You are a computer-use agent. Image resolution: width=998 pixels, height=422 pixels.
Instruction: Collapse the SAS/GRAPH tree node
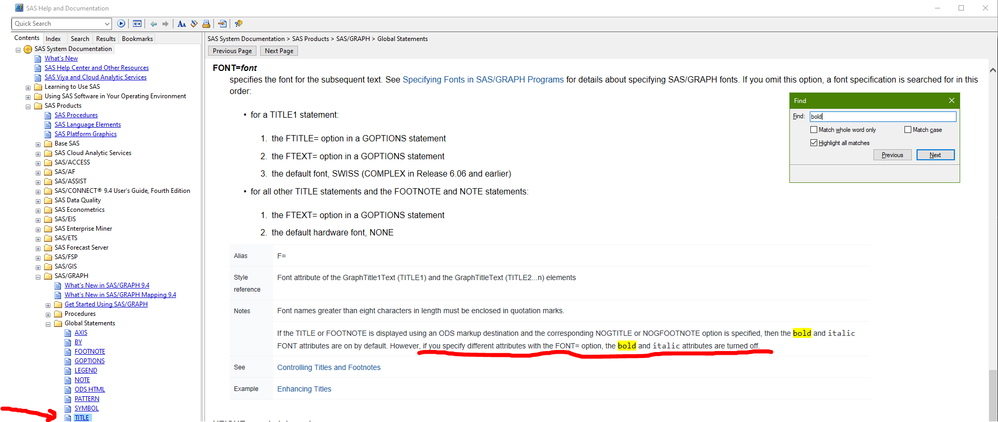38,276
